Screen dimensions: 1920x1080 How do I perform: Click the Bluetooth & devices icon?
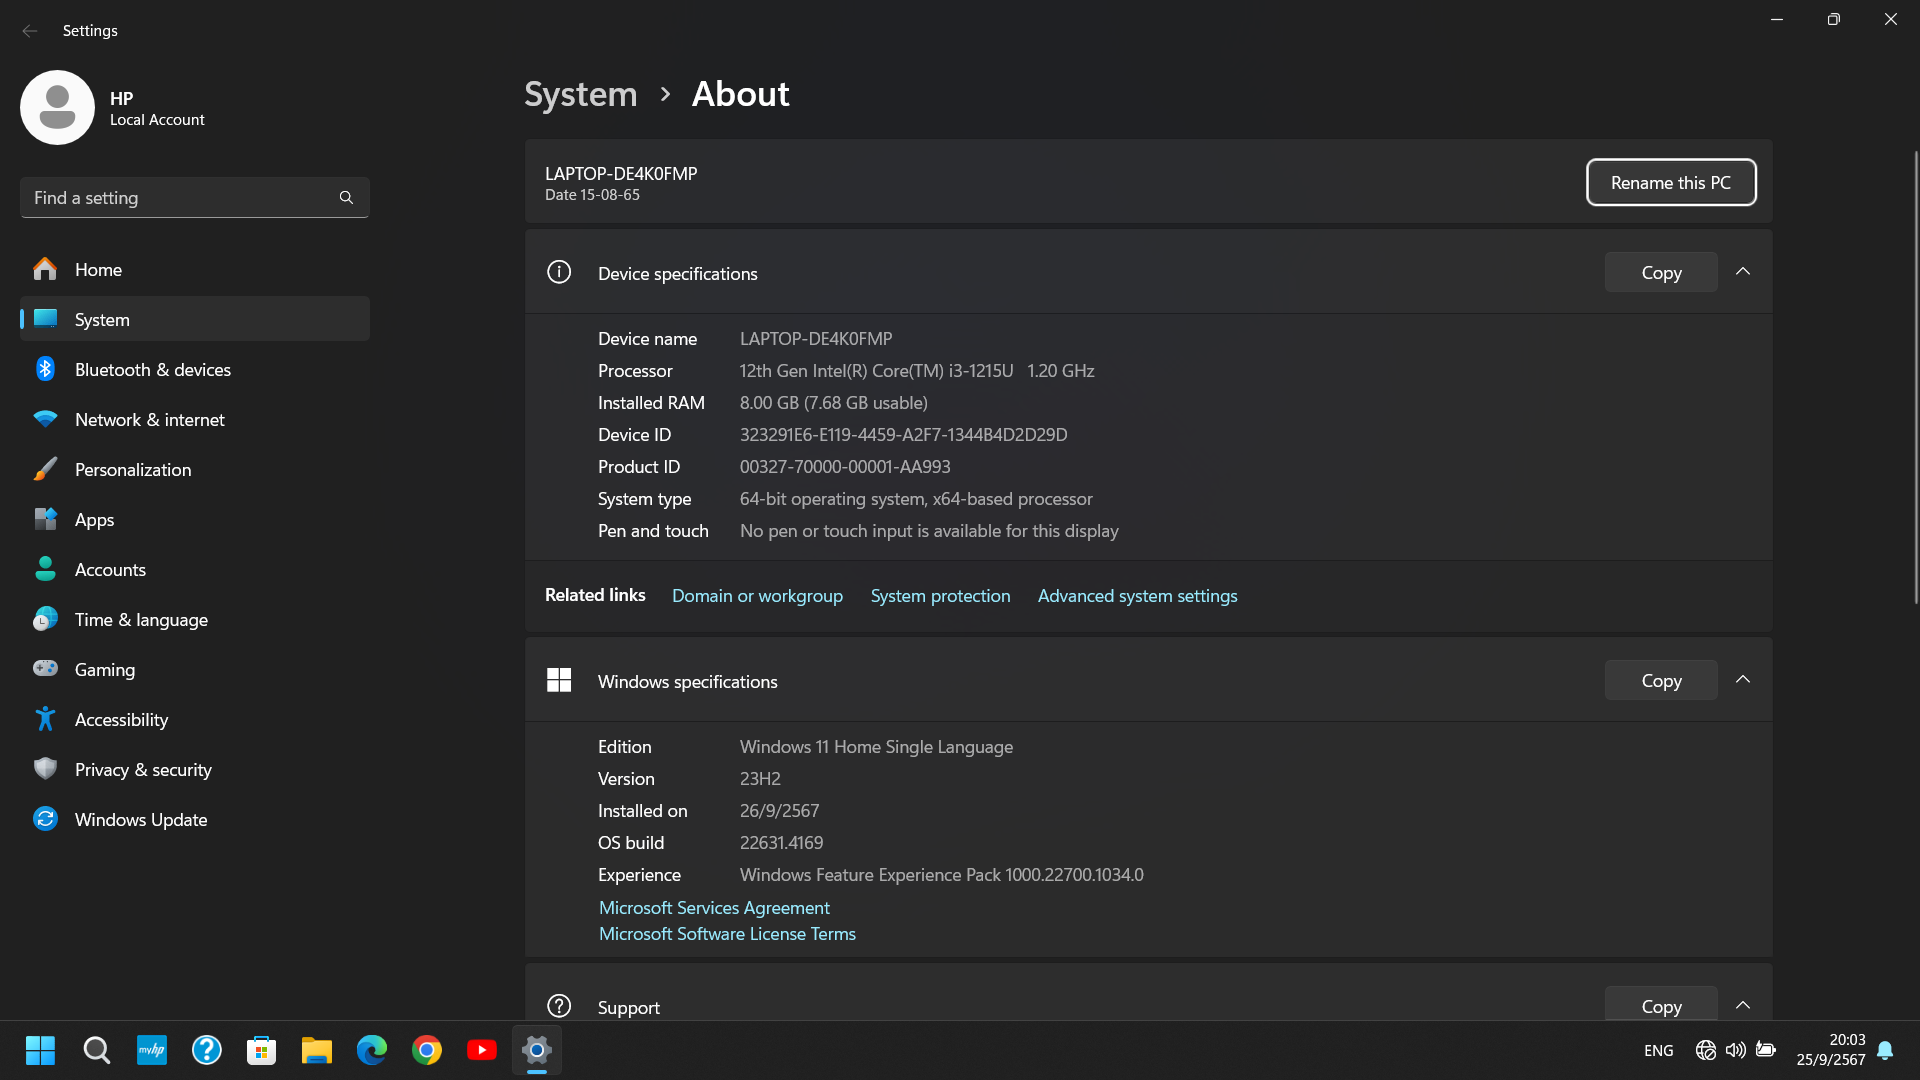pos(45,369)
